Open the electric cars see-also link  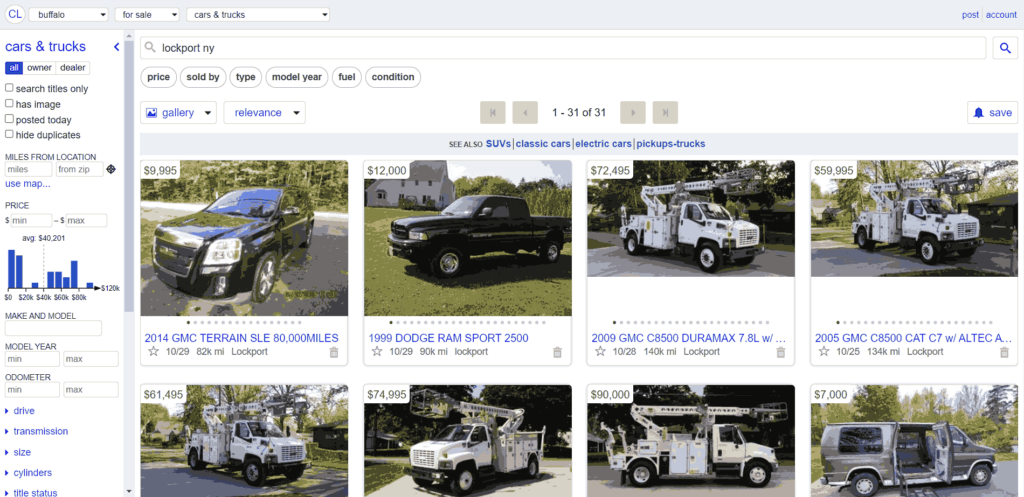pyautogui.click(x=604, y=144)
